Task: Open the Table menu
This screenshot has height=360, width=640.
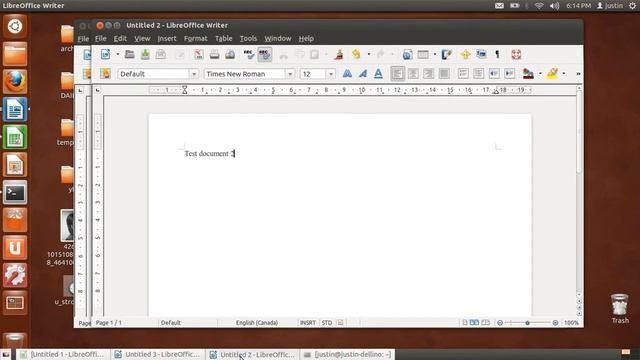Action: tap(224, 38)
